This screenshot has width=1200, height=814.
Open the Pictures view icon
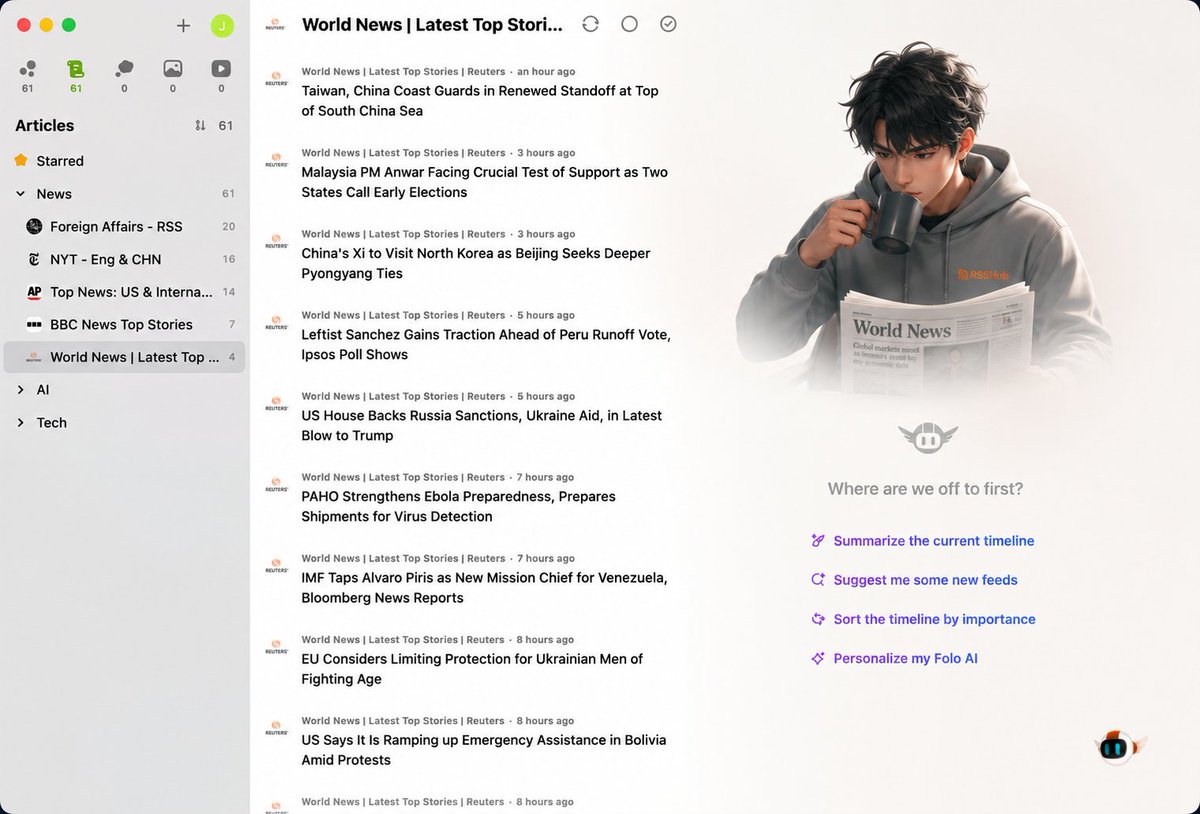[x=173, y=69]
